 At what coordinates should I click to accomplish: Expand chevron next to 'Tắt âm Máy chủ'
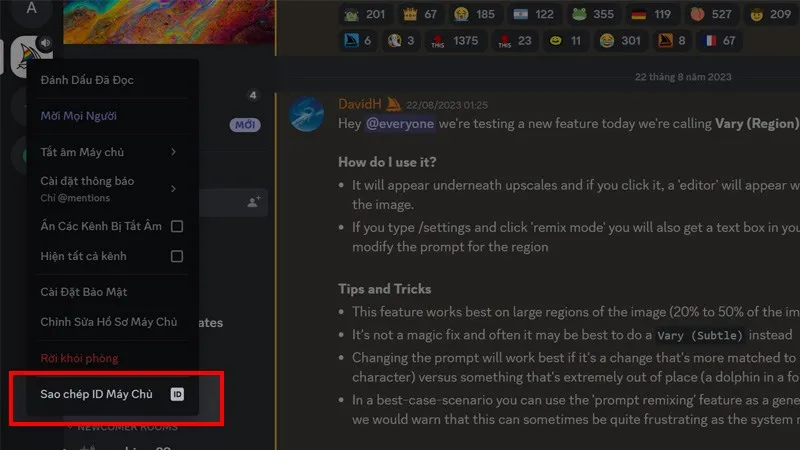(173, 152)
